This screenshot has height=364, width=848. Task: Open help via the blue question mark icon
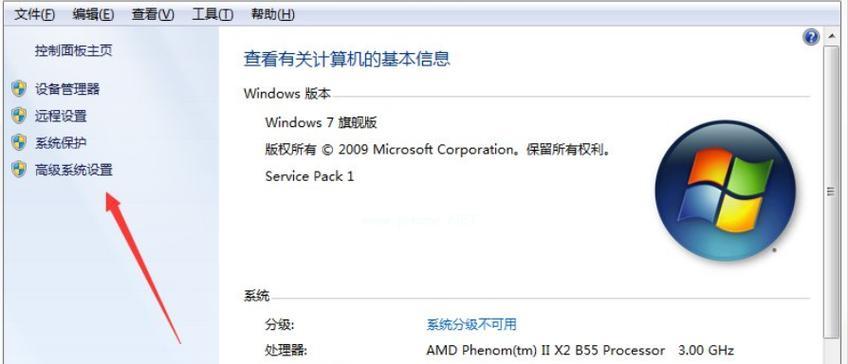(812, 37)
